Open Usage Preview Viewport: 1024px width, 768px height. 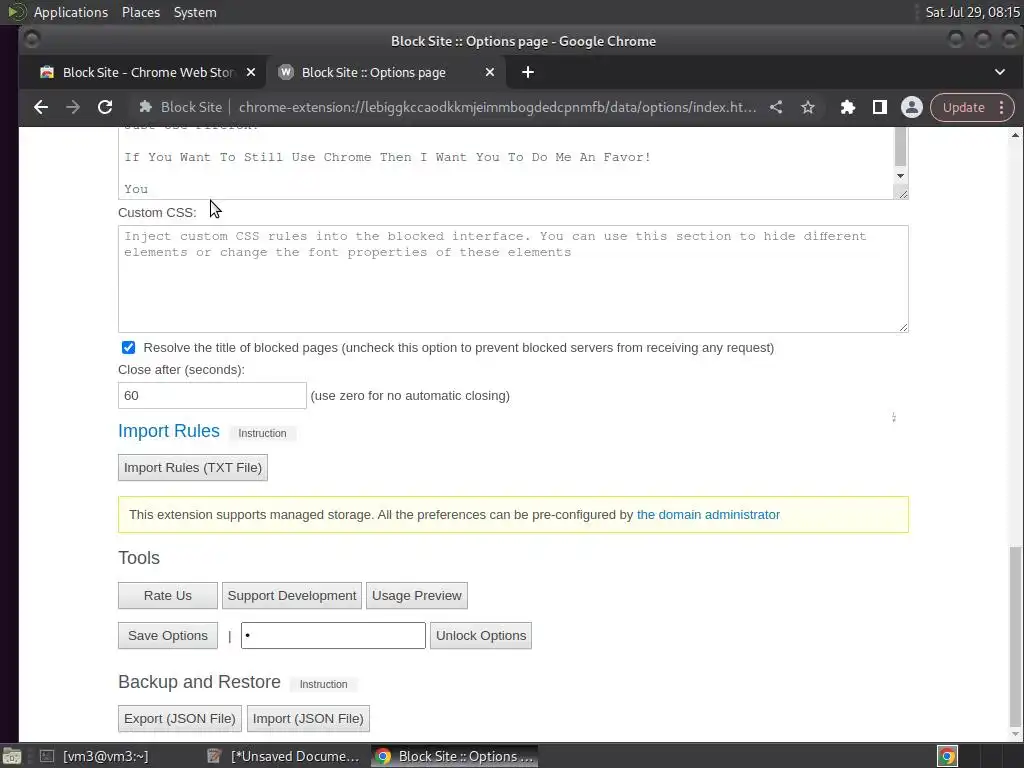[x=417, y=596]
